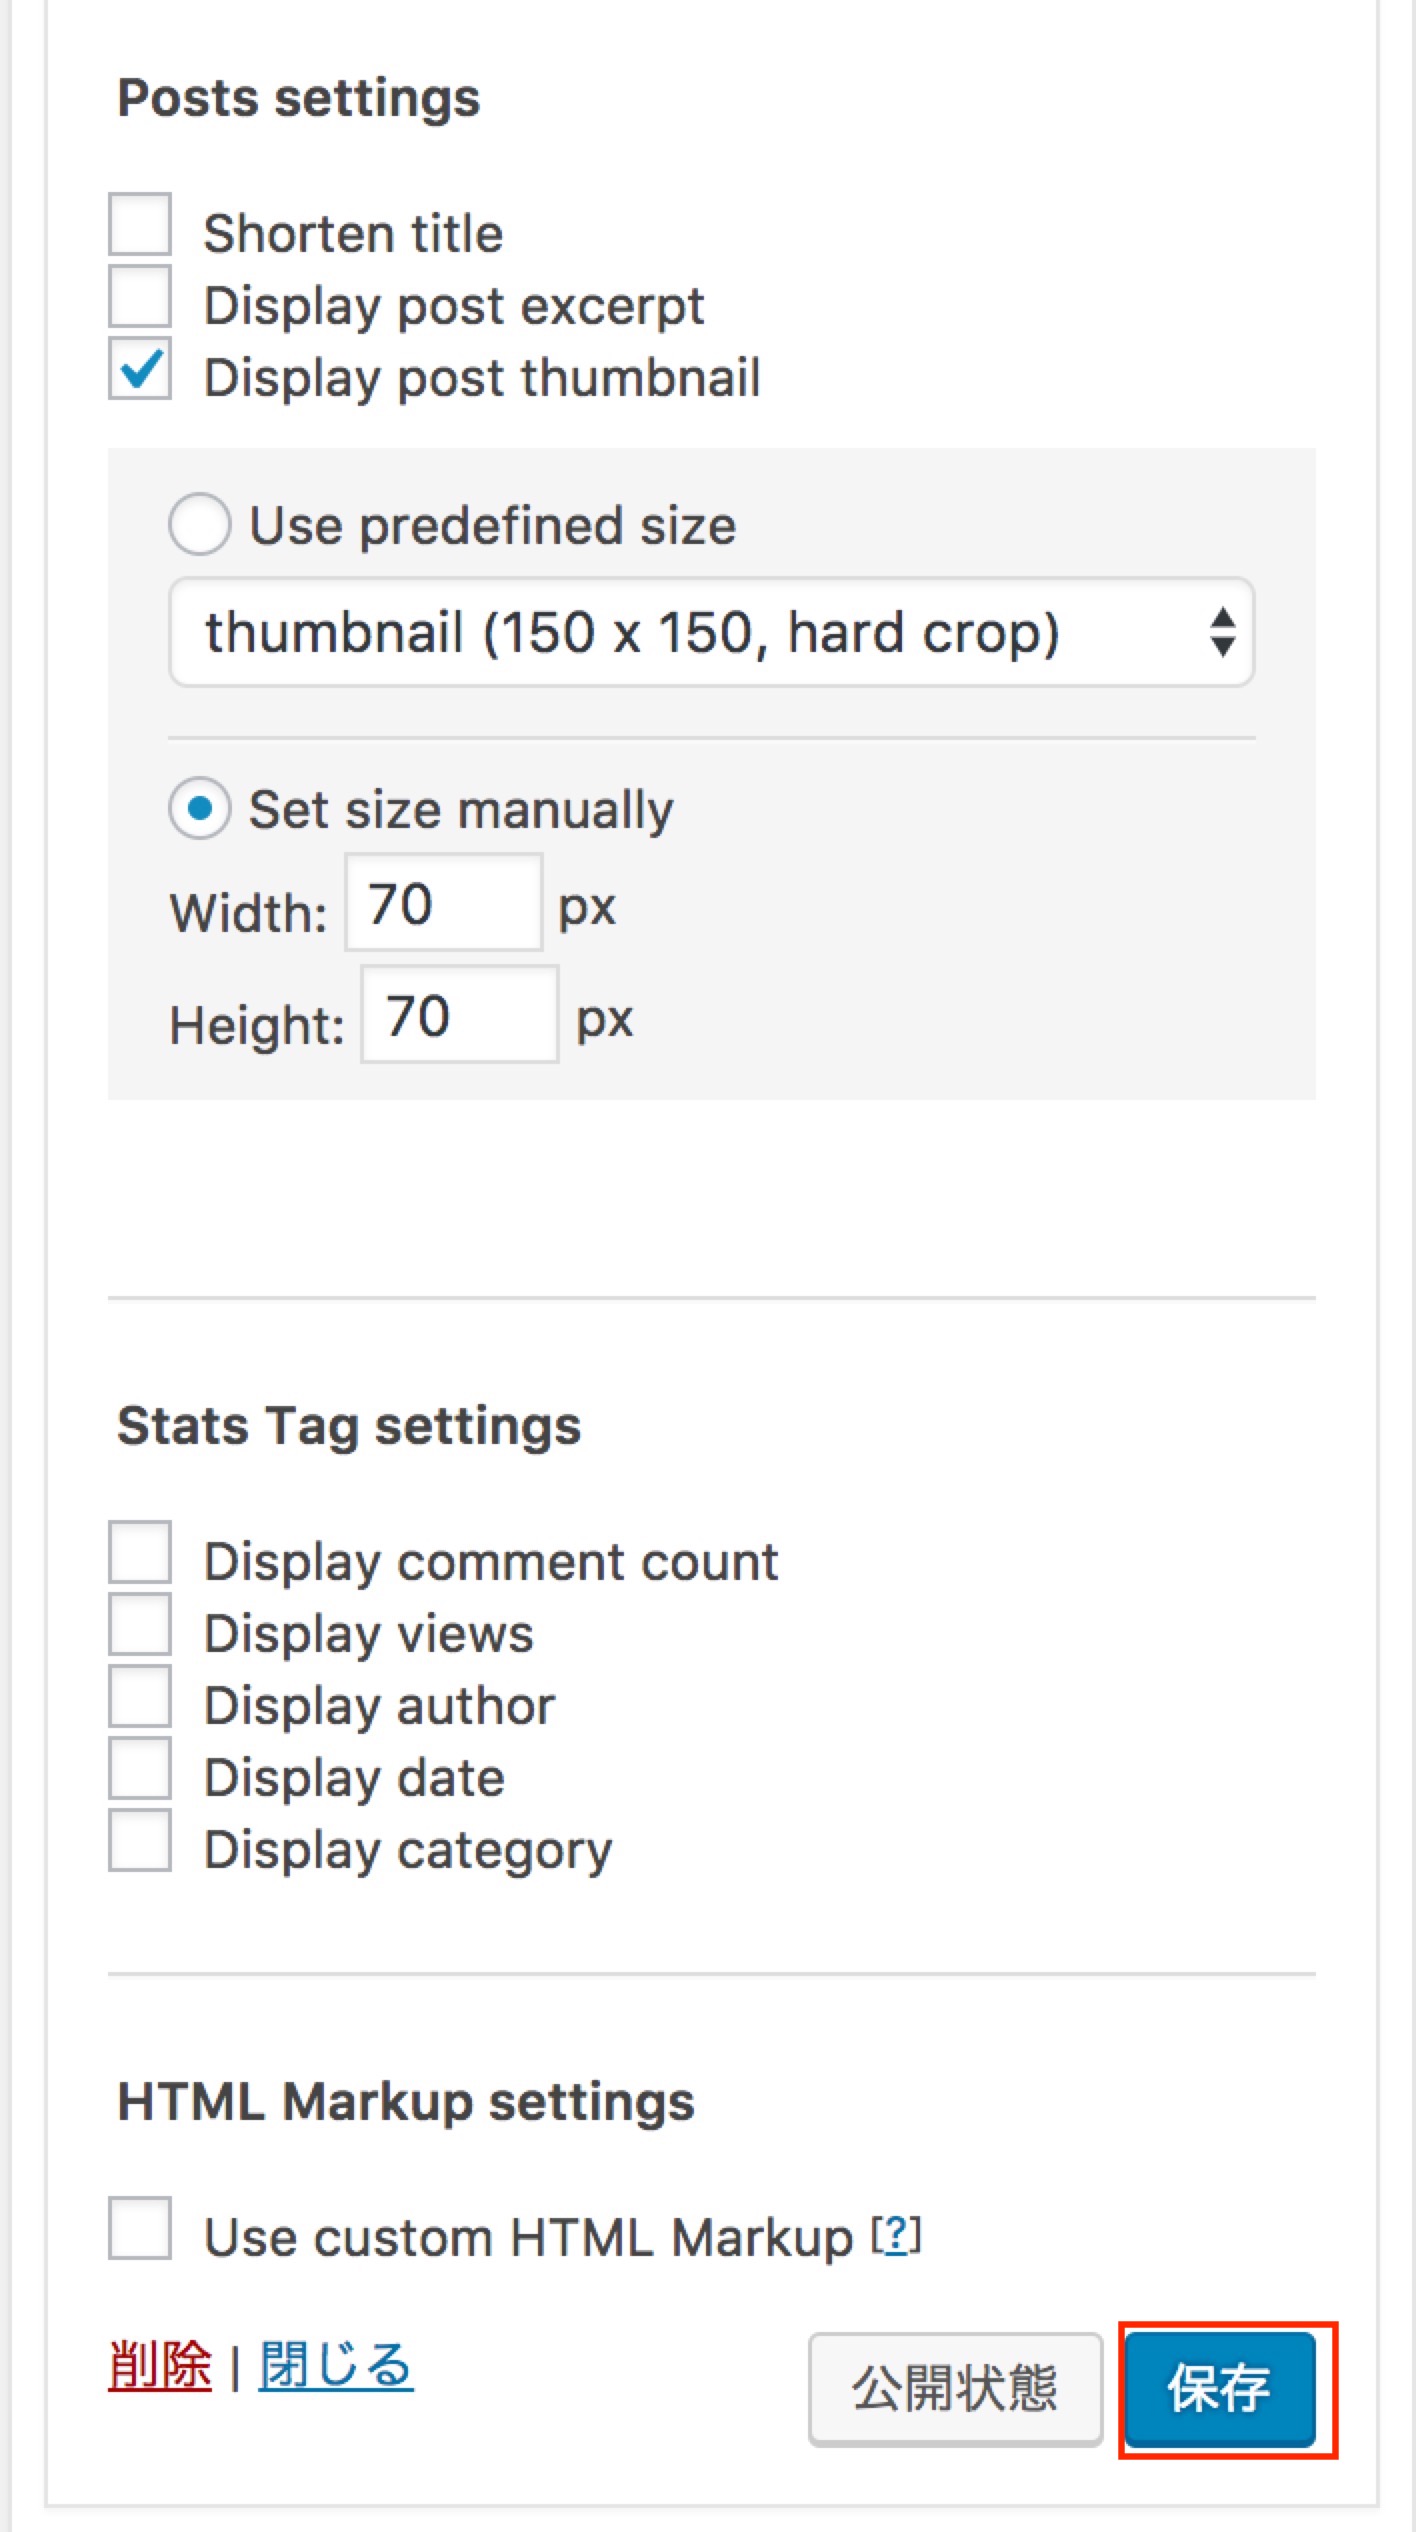The image size is (1416, 2532).
Task: Click the 閉じる close link
Action: 336,2366
